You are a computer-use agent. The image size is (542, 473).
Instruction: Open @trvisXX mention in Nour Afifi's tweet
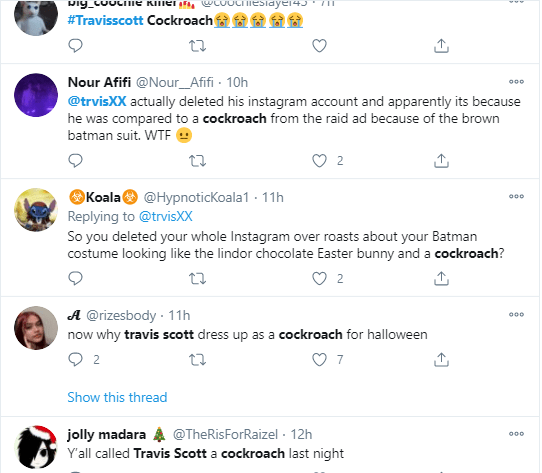[x=97, y=101]
